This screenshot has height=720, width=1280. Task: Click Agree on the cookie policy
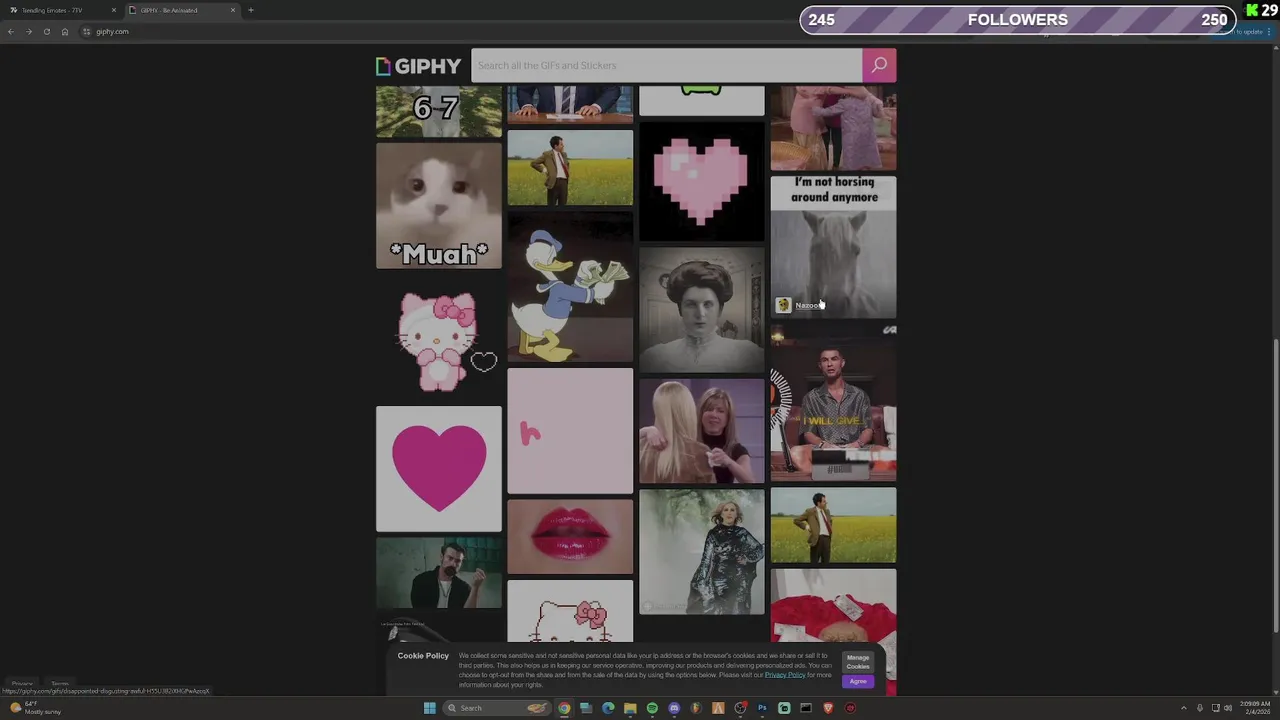(858, 681)
